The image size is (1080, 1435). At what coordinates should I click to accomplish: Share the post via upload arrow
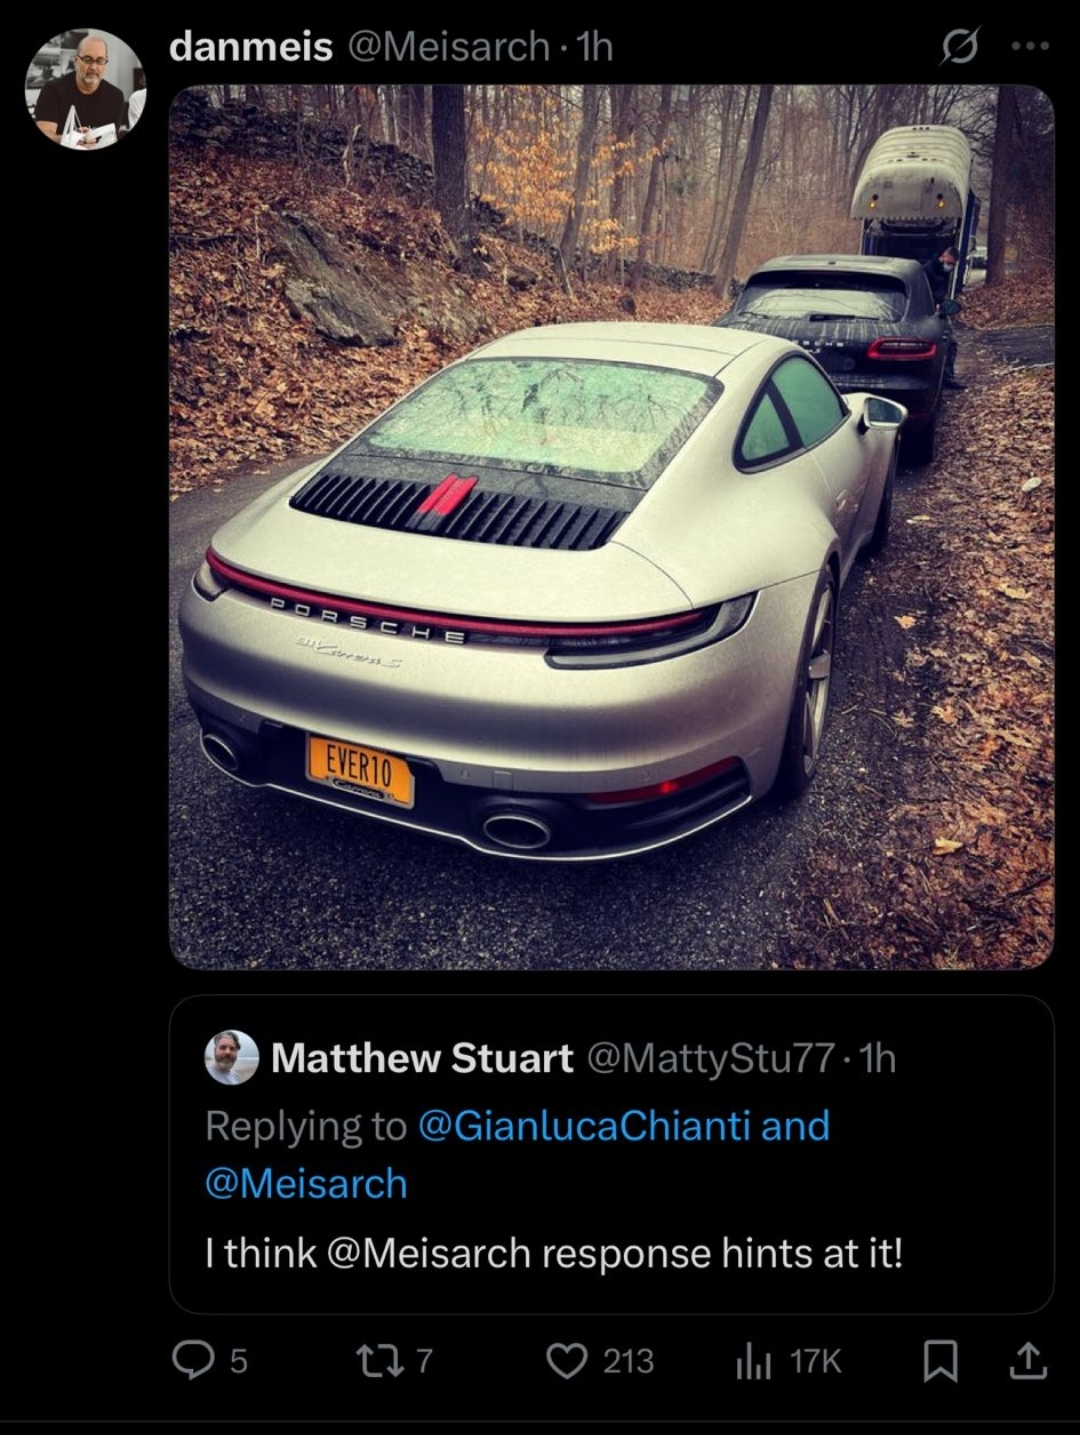click(1028, 1361)
